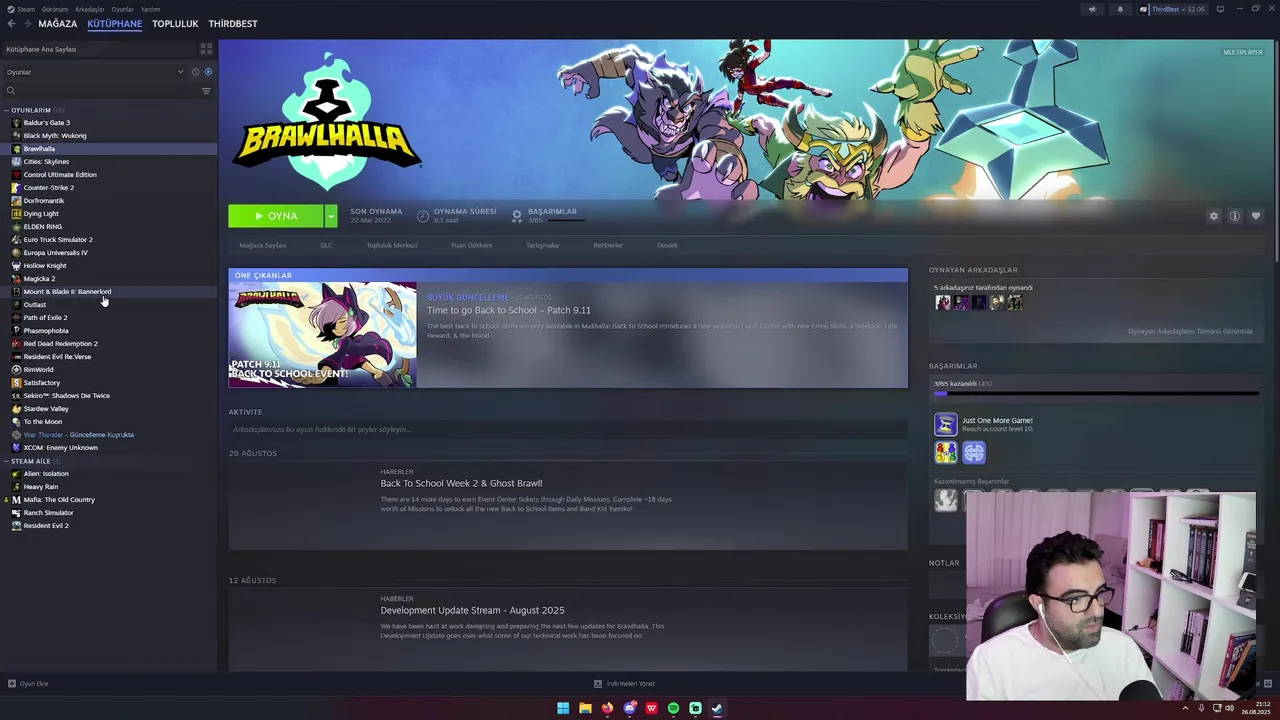Go back with the left arrow

point(11,23)
